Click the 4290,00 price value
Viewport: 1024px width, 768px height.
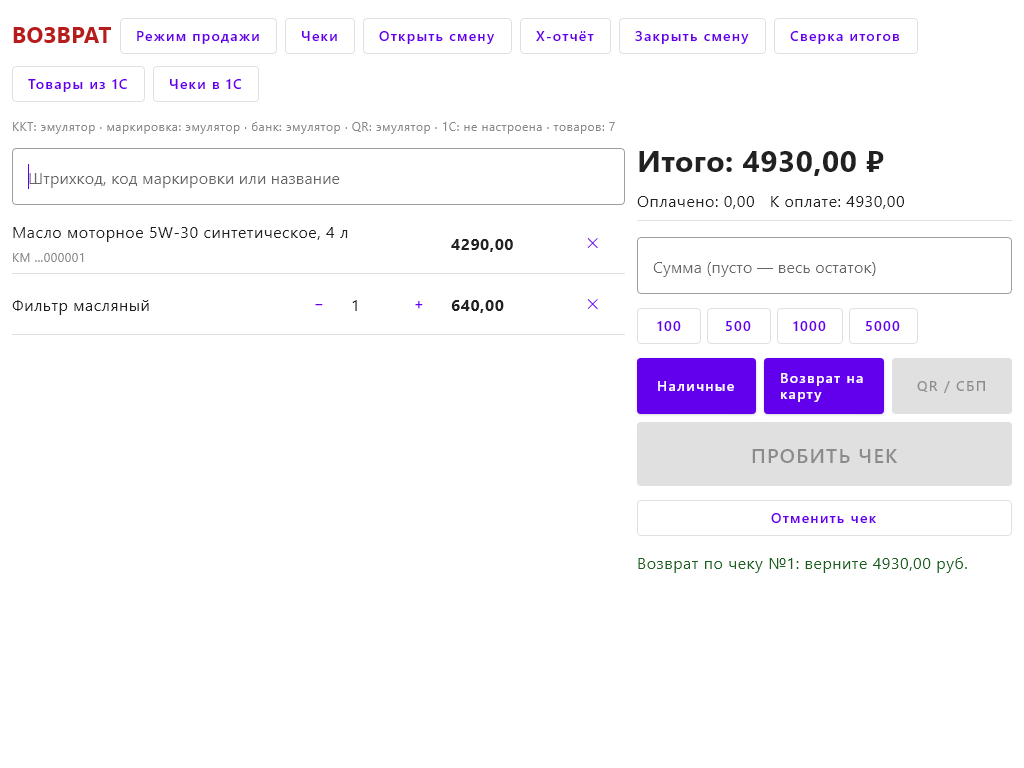tap(482, 245)
